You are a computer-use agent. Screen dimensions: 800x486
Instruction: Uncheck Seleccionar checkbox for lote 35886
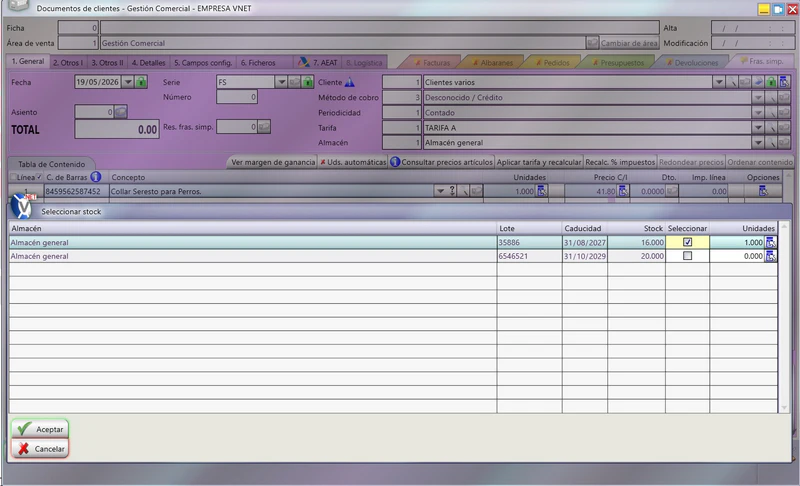coord(687,242)
